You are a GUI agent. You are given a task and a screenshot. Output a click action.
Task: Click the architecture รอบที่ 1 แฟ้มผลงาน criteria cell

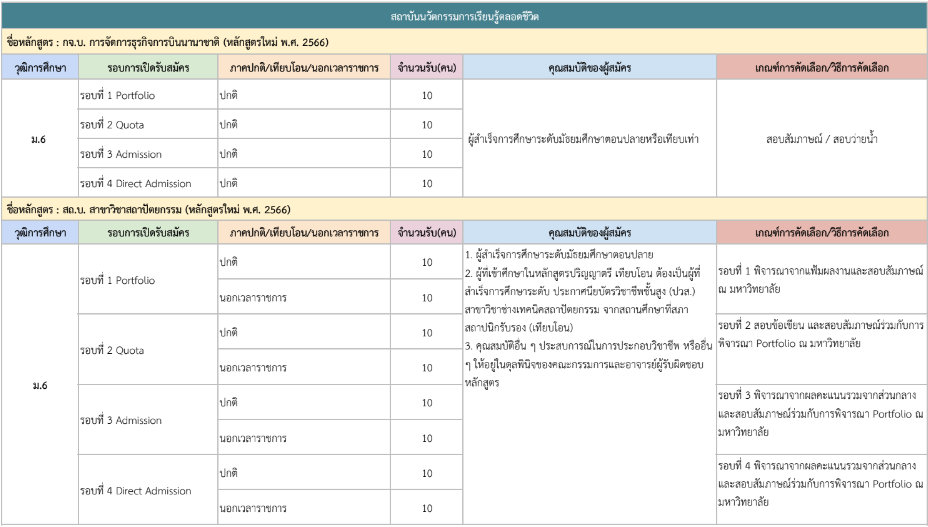click(x=821, y=279)
